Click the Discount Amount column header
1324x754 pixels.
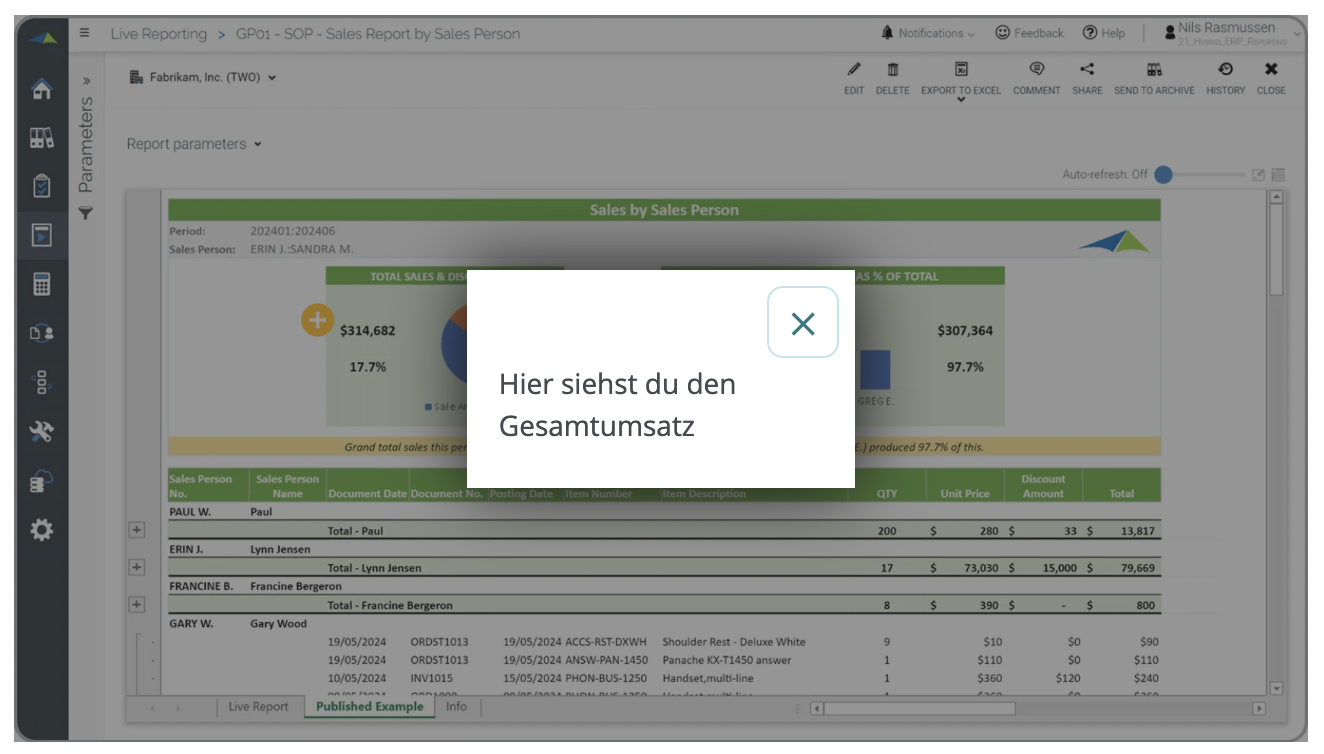pos(1043,486)
